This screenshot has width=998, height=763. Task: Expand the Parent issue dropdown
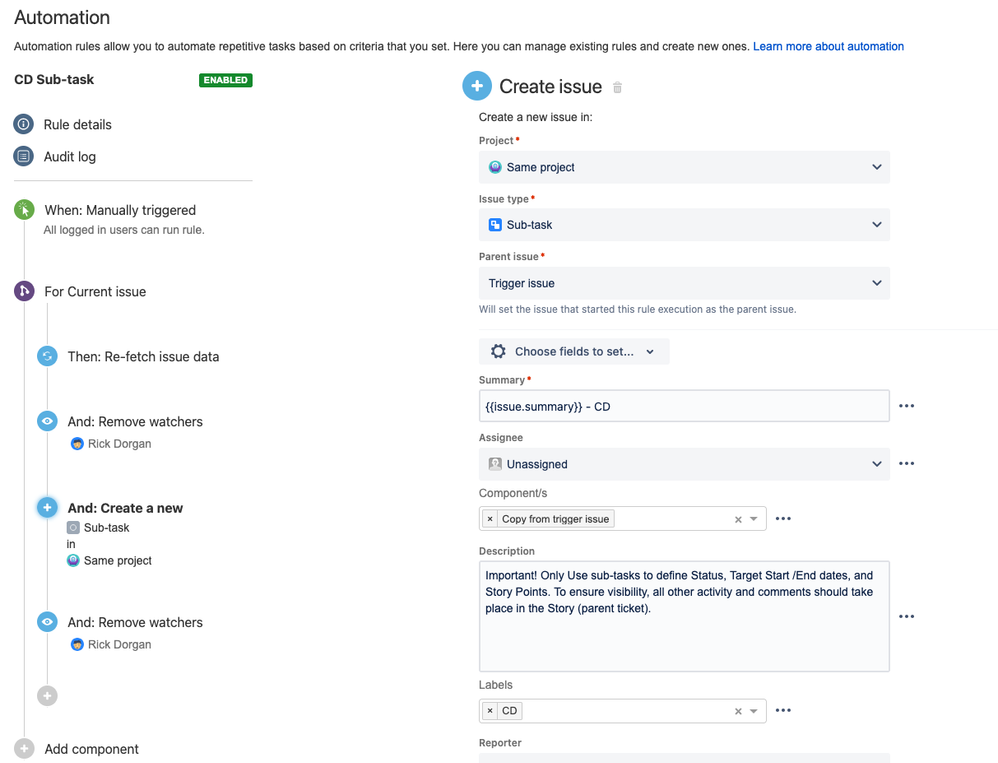pyautogui.click(x=684, y=283)
